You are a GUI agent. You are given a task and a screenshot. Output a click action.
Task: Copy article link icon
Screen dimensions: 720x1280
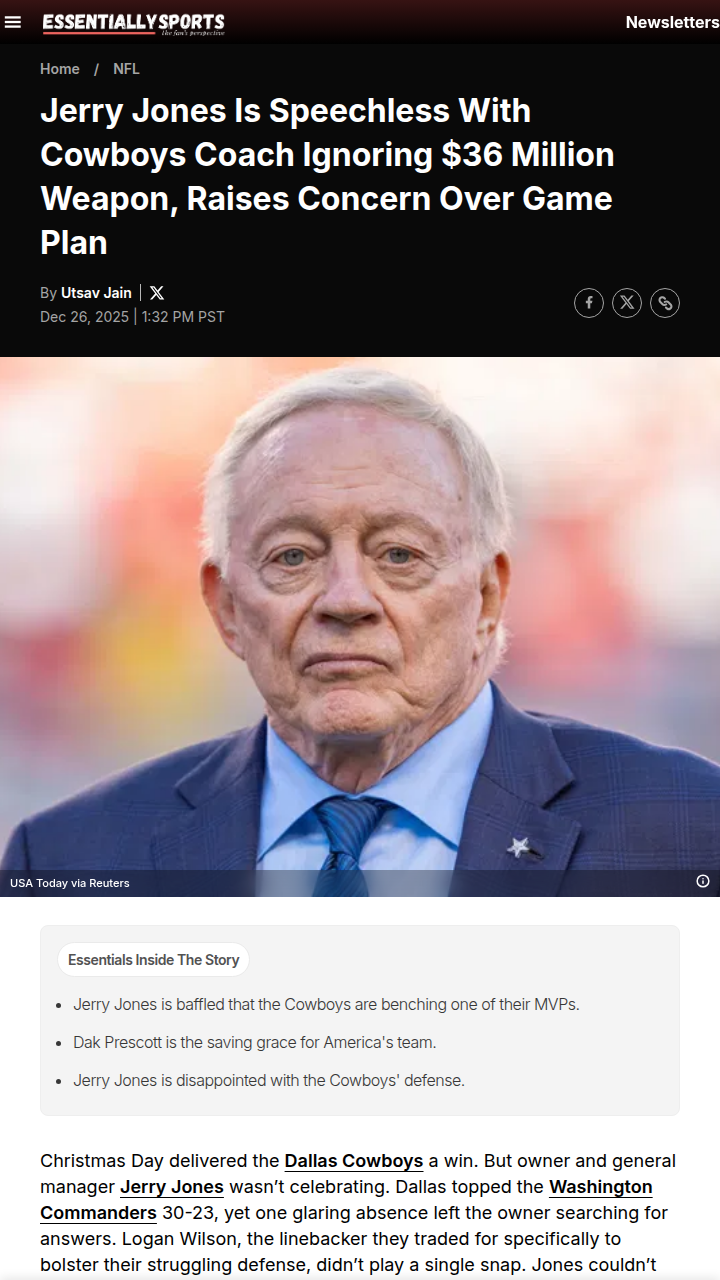665,303
